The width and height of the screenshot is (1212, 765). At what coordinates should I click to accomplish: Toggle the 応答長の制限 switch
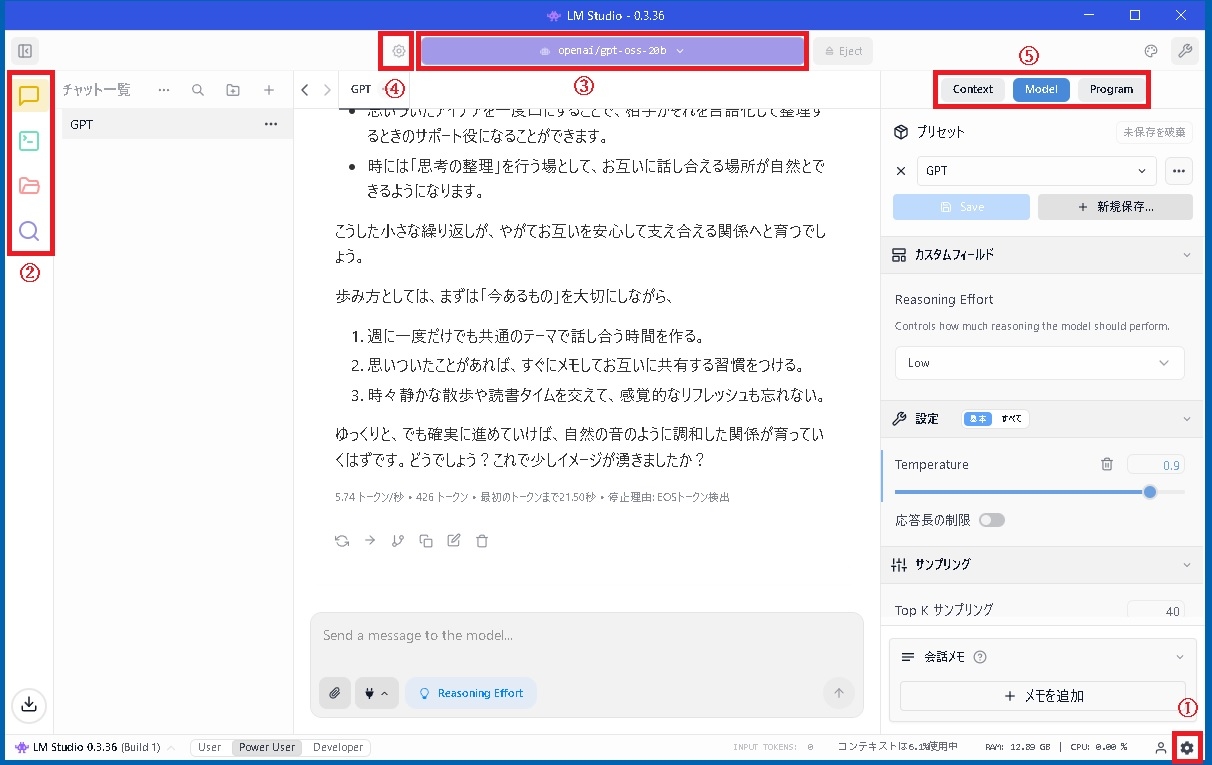tap(992, 520)
